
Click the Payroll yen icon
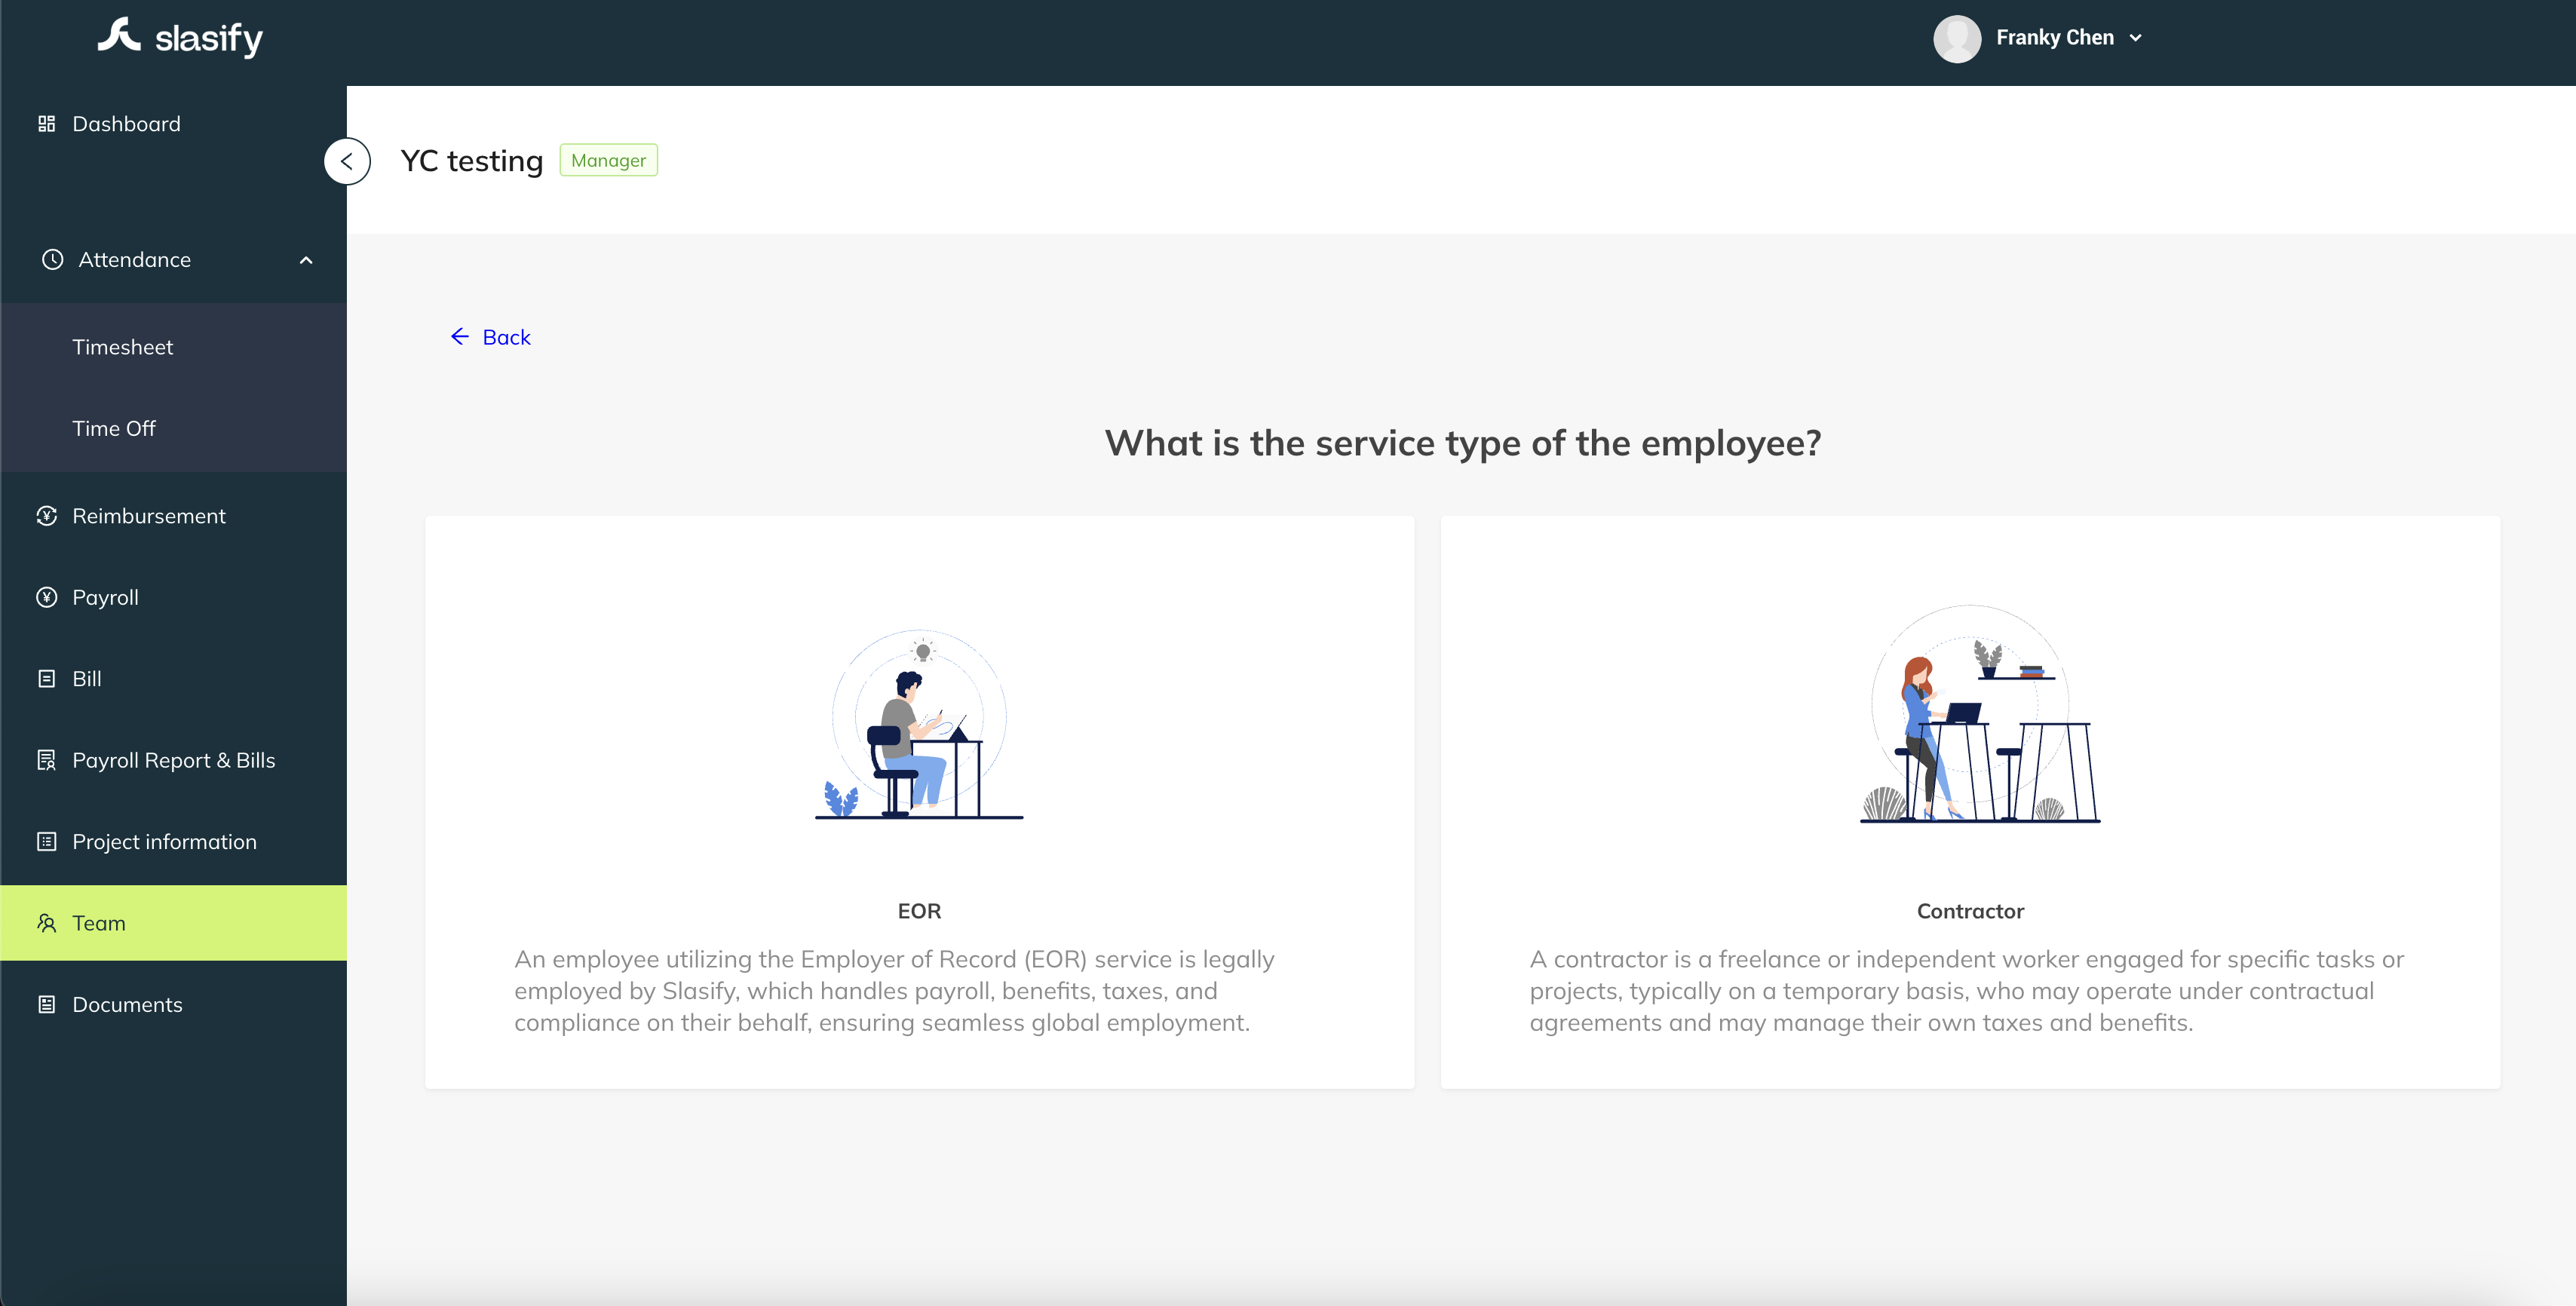[x=46, y=597]
